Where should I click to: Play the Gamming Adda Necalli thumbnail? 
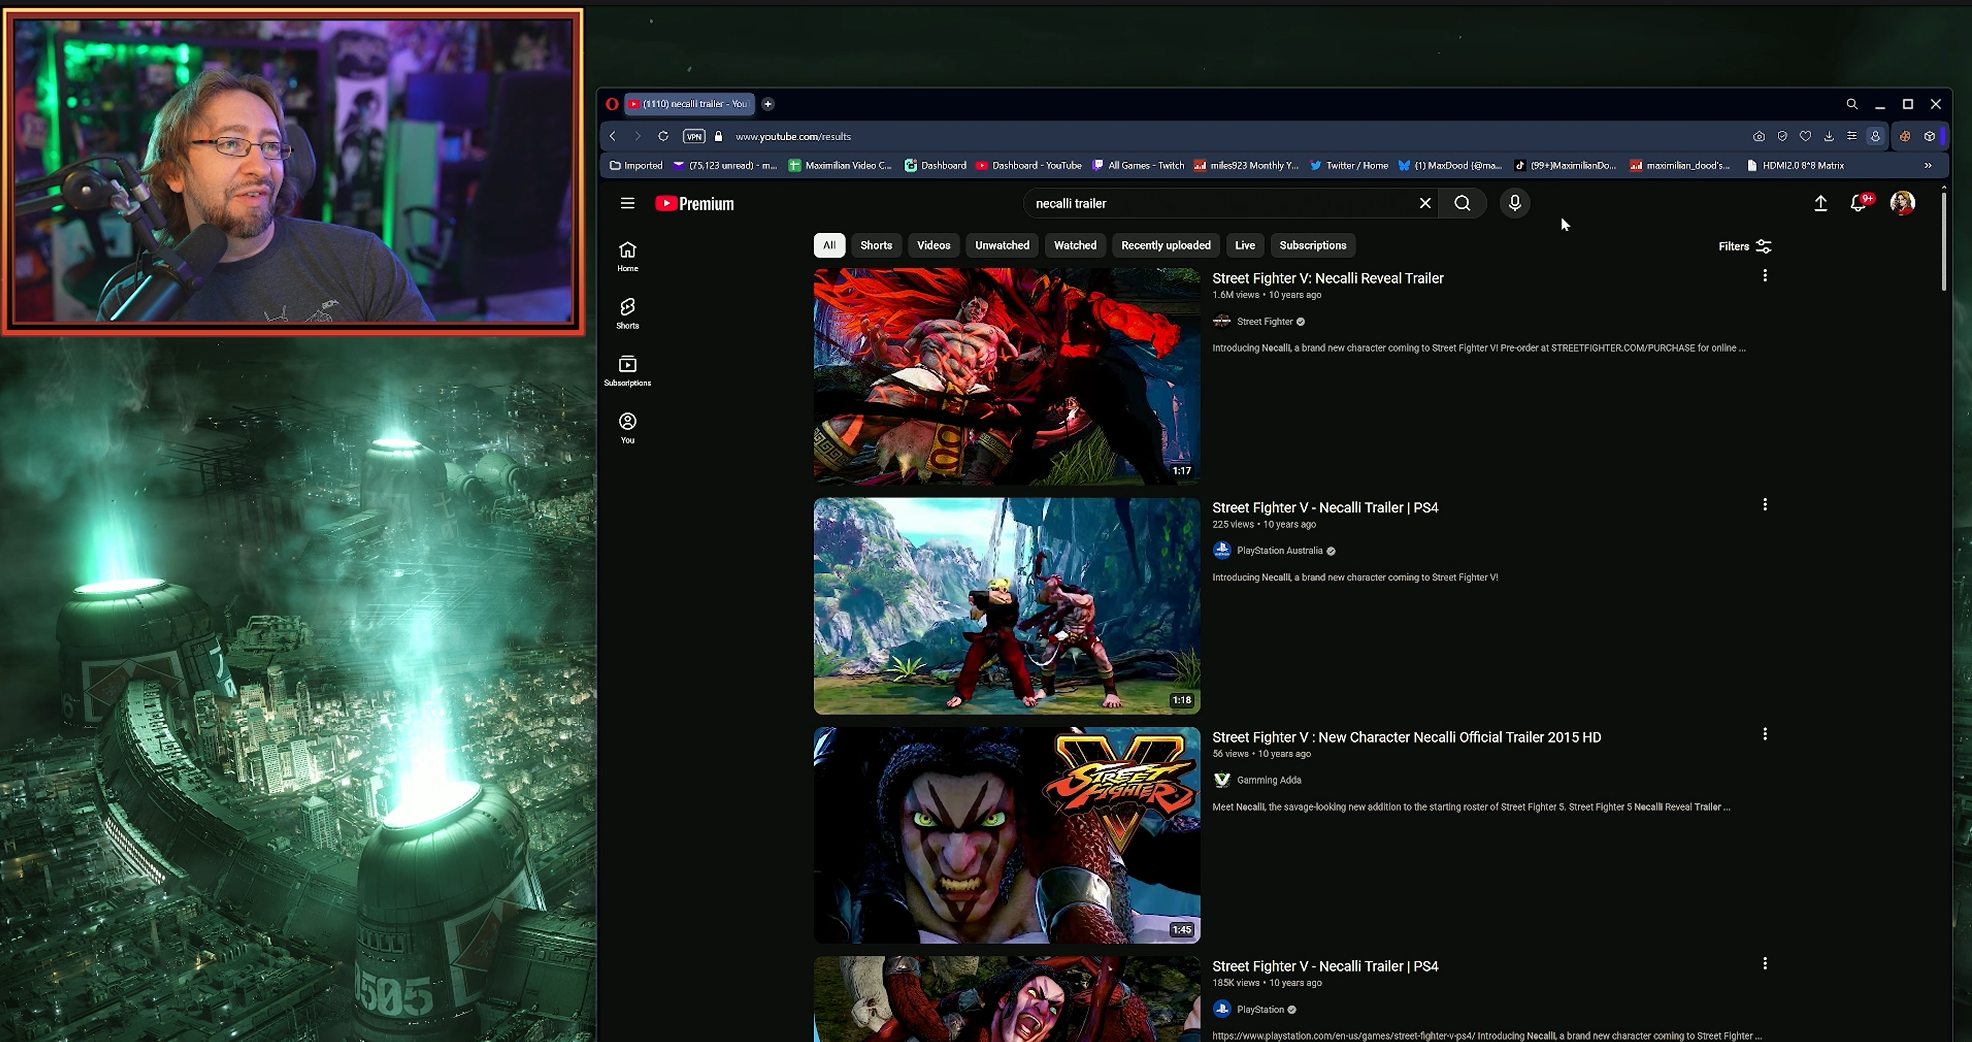tap(1007, 835)
